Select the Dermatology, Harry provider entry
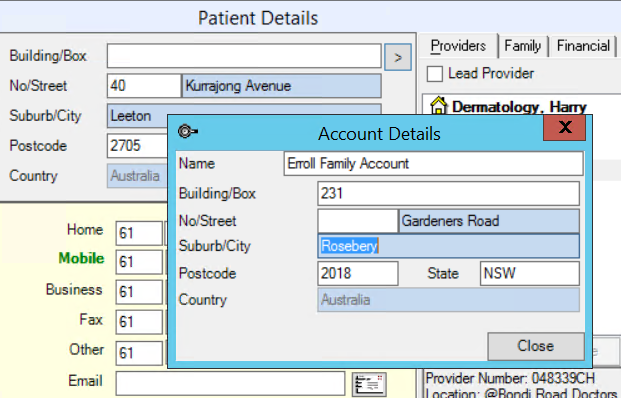621x398 pixels. (519, 107)
